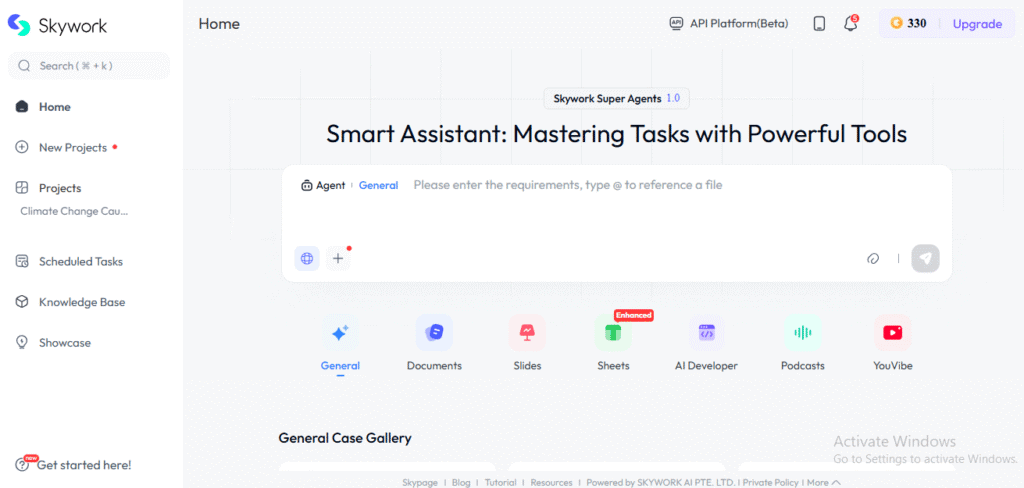
Task: Switch to the Podcasts tab label
Action: click(803, 366)
